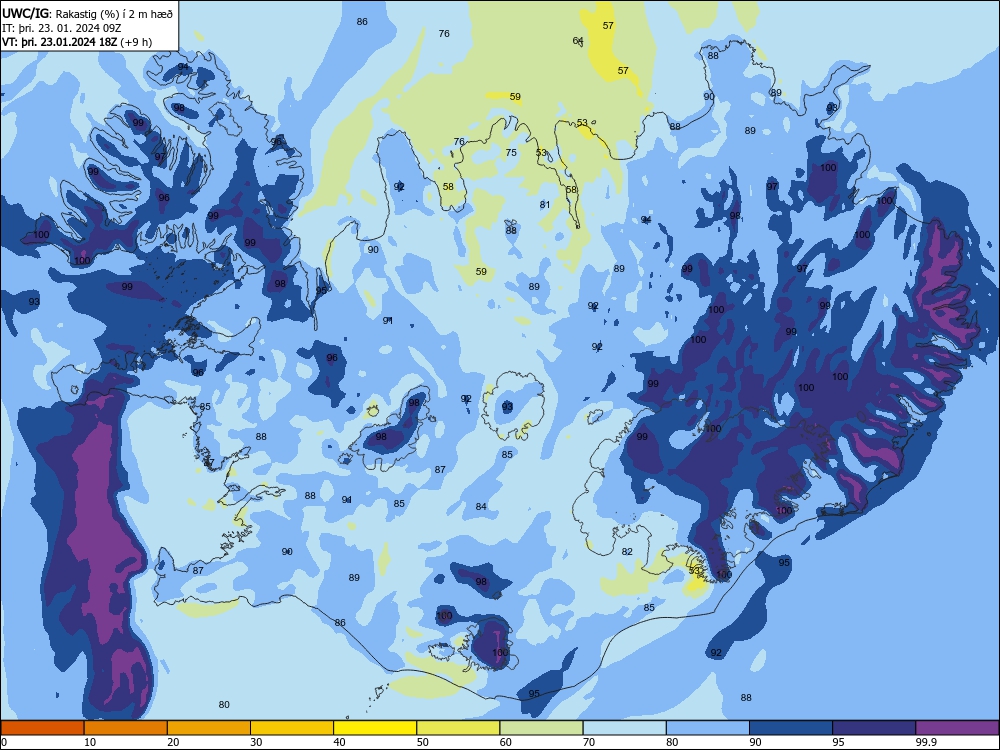Screen dimensions: 1000x750
Task: Click the 'VT: þri. 23.01.2024 18Z (+9 h)' line
Action: (77, 42)
